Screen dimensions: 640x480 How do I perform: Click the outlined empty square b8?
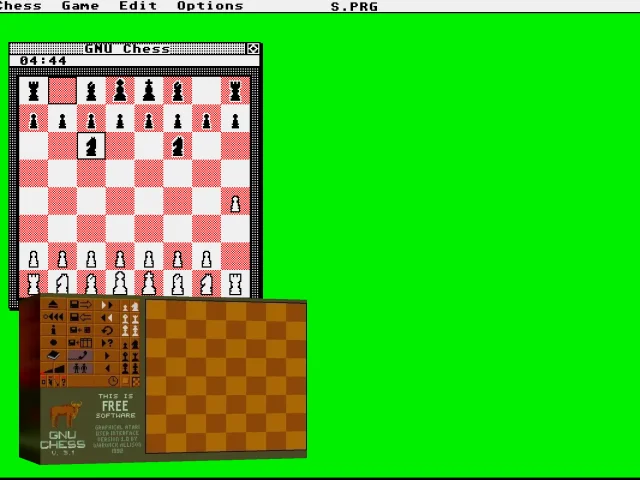(62, 90)
